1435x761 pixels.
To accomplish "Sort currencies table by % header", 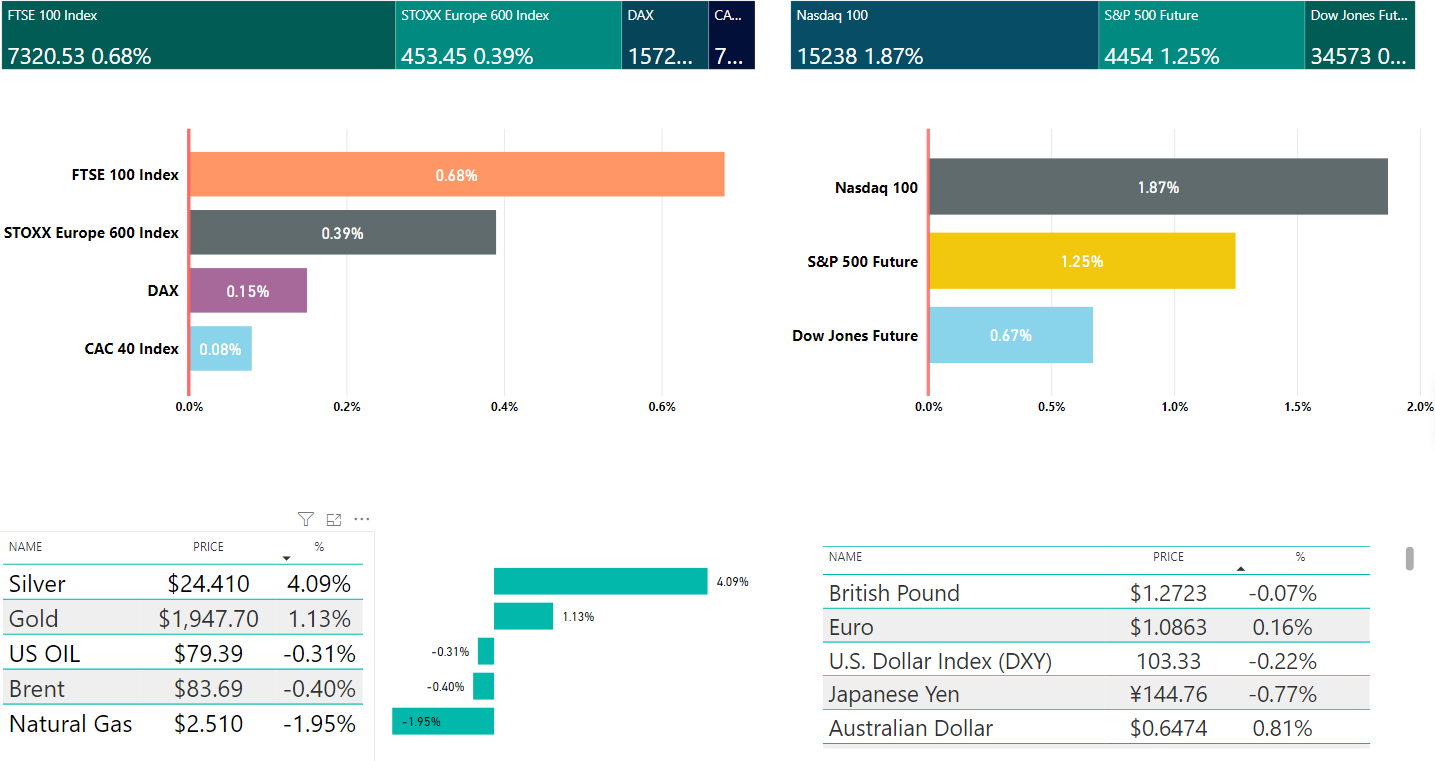I will coord(1300,557).
